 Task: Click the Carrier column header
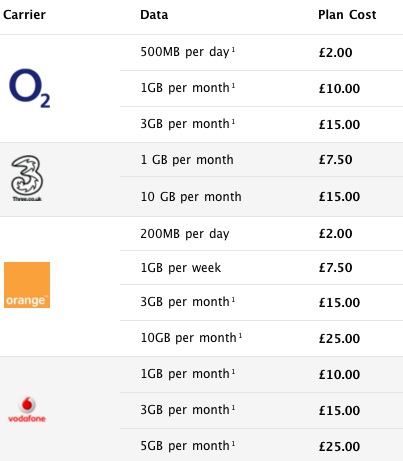(24, 15)
